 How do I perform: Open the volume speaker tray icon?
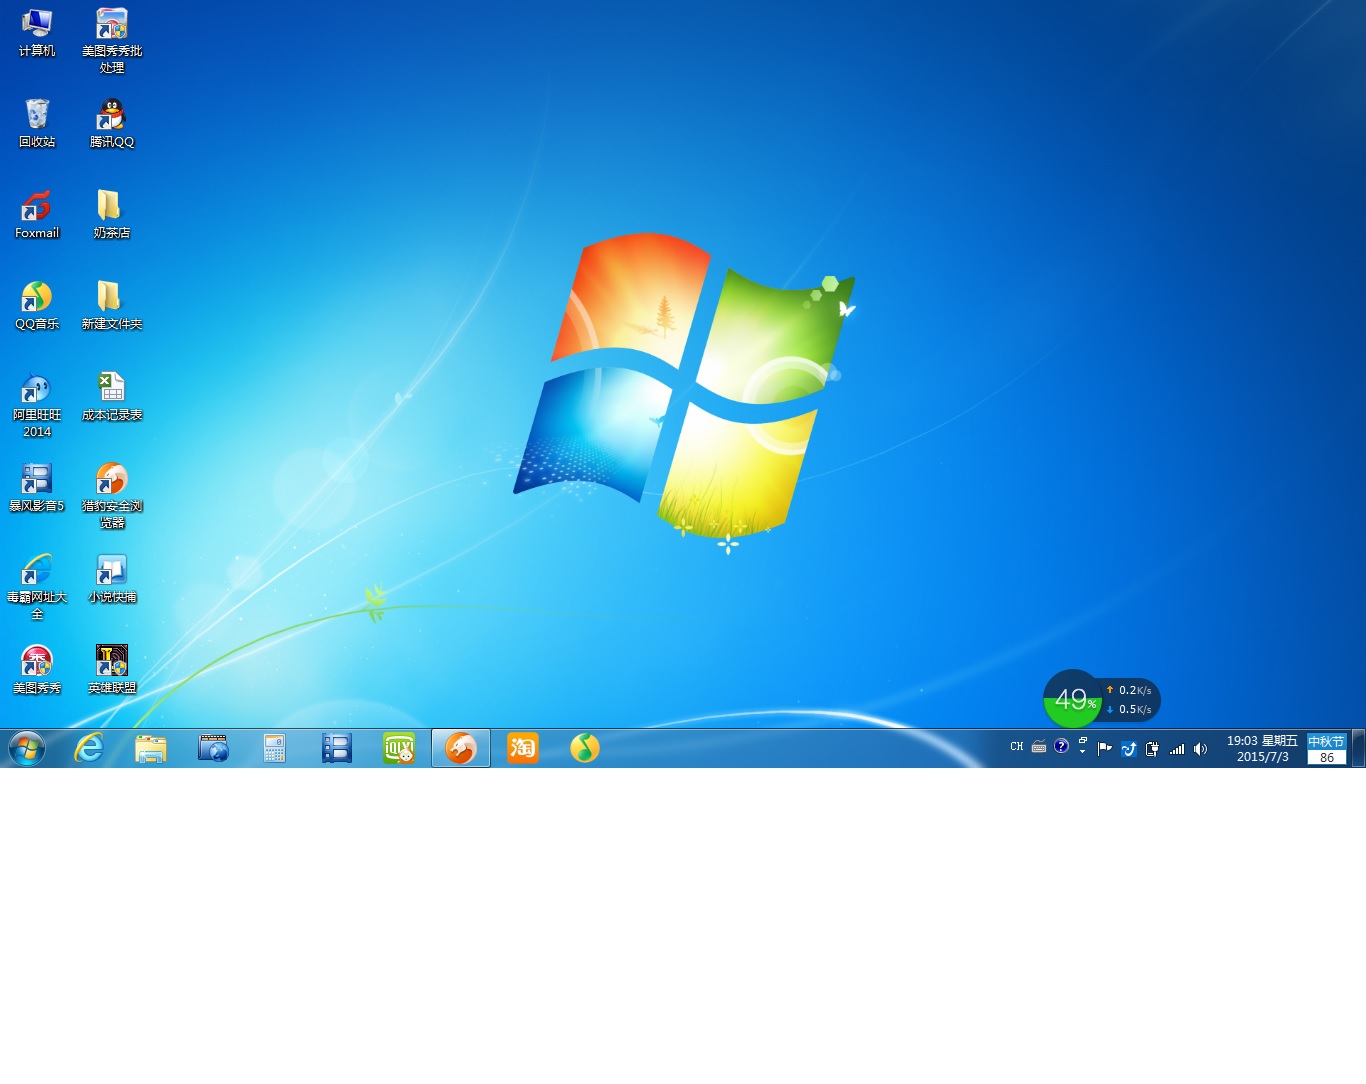click(1201, 748)
